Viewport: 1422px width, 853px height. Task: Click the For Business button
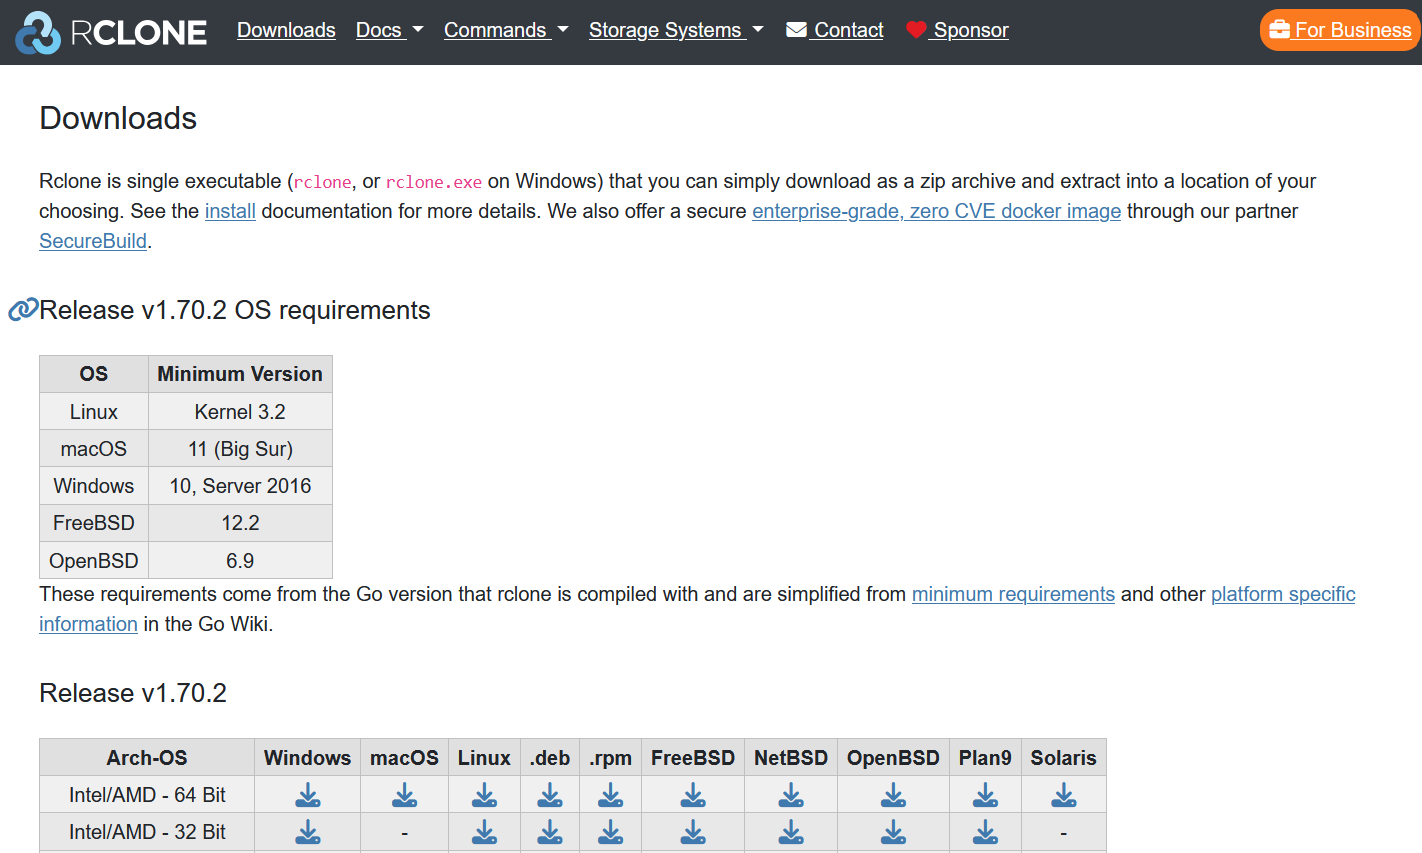(x=1340, y=30)
